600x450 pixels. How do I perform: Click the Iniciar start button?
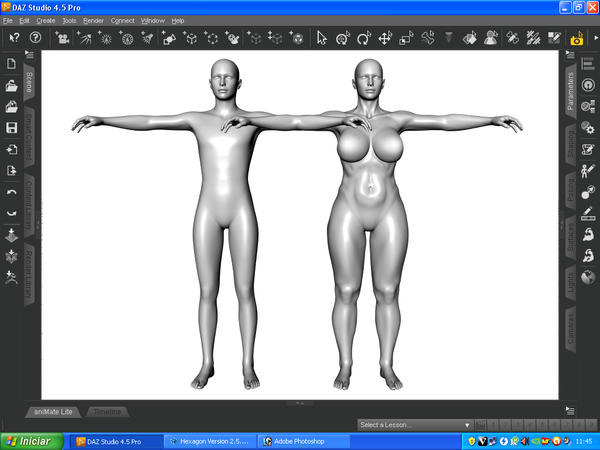[x=30, y=440]
